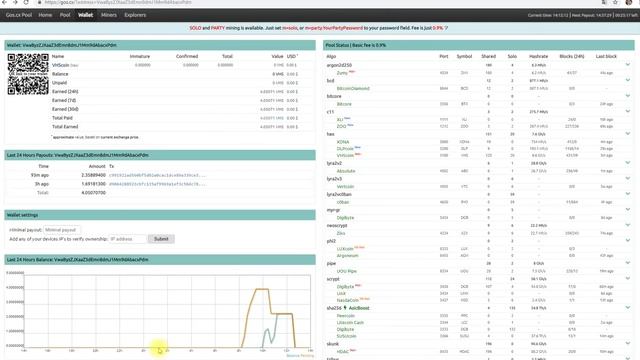Expand the pipe algo chevron
This screenshot has height=360, width=640.
click(x=628, y=263)
